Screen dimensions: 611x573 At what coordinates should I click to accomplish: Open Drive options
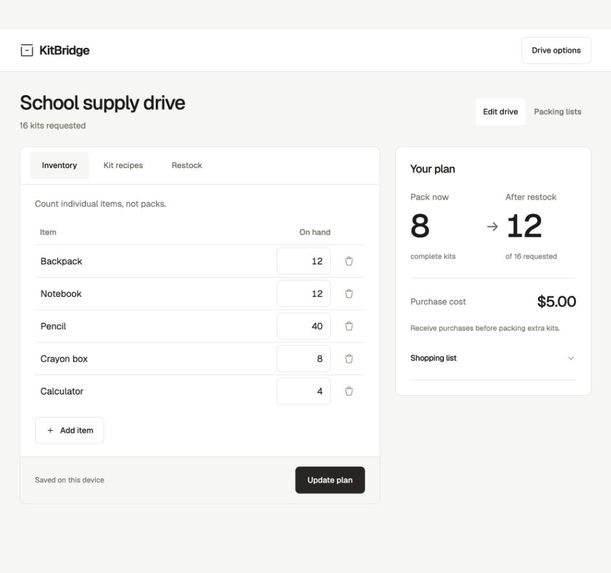point(556,50)
